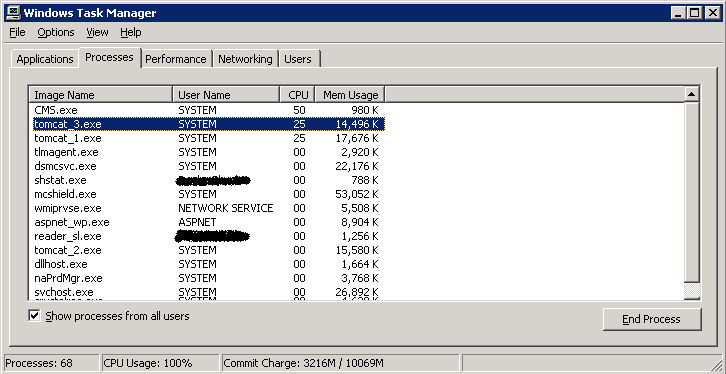Select the aspnet_wp.exe process
This screenshot has height=374, width=726.
208,222
